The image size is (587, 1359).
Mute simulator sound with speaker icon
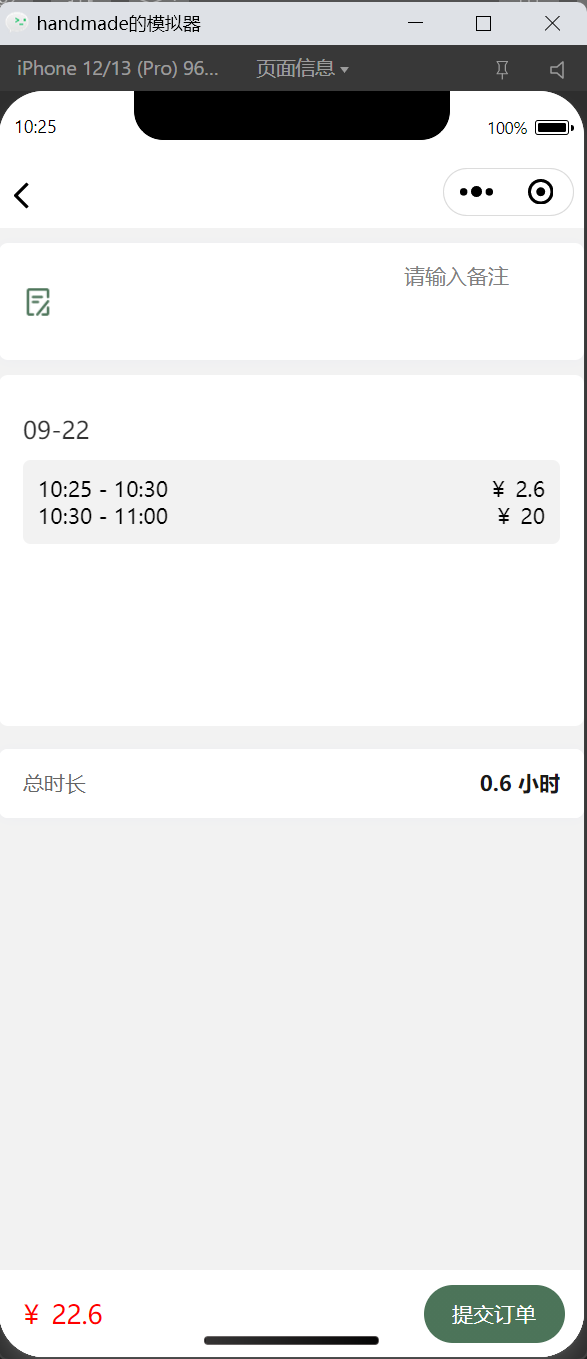(x=557, y=69)
